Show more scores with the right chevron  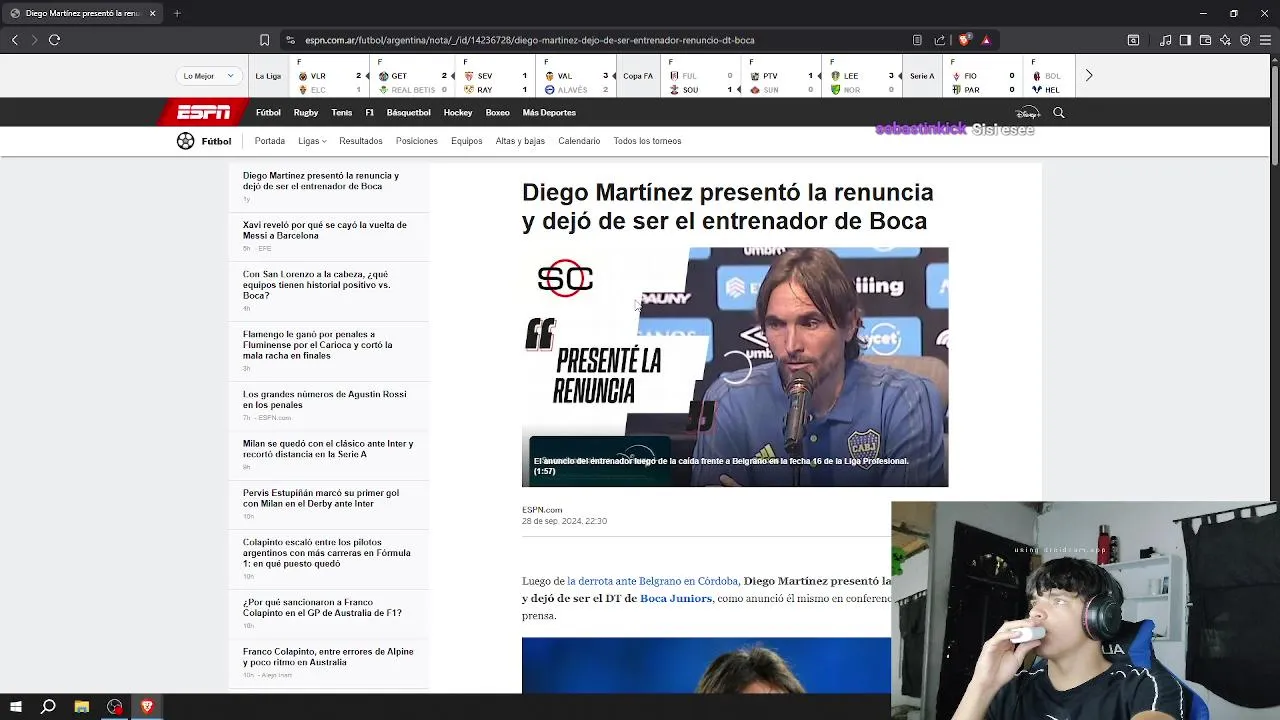[x=1089, y=76]
